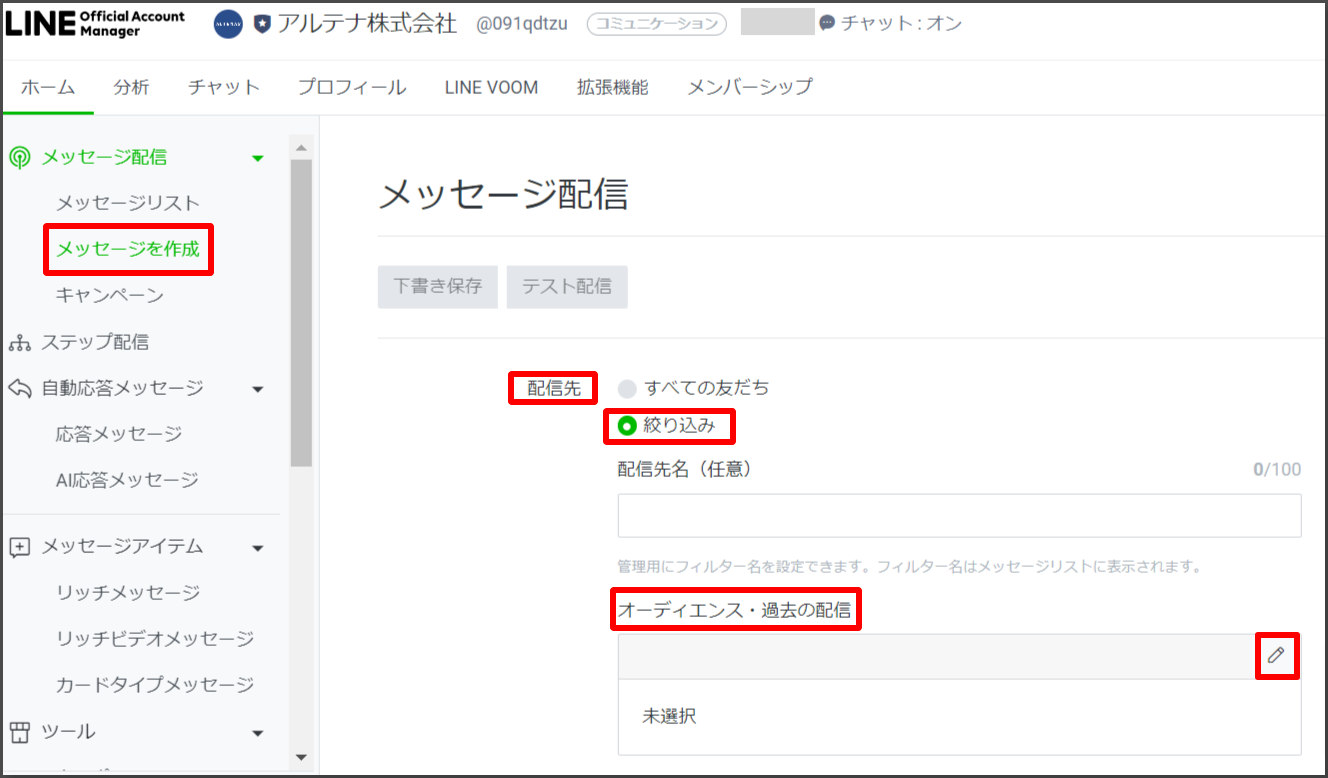Screen dimensions: 1328x778
Task: Click the コミュニケーション account type badge
Action: coord(657,24)
